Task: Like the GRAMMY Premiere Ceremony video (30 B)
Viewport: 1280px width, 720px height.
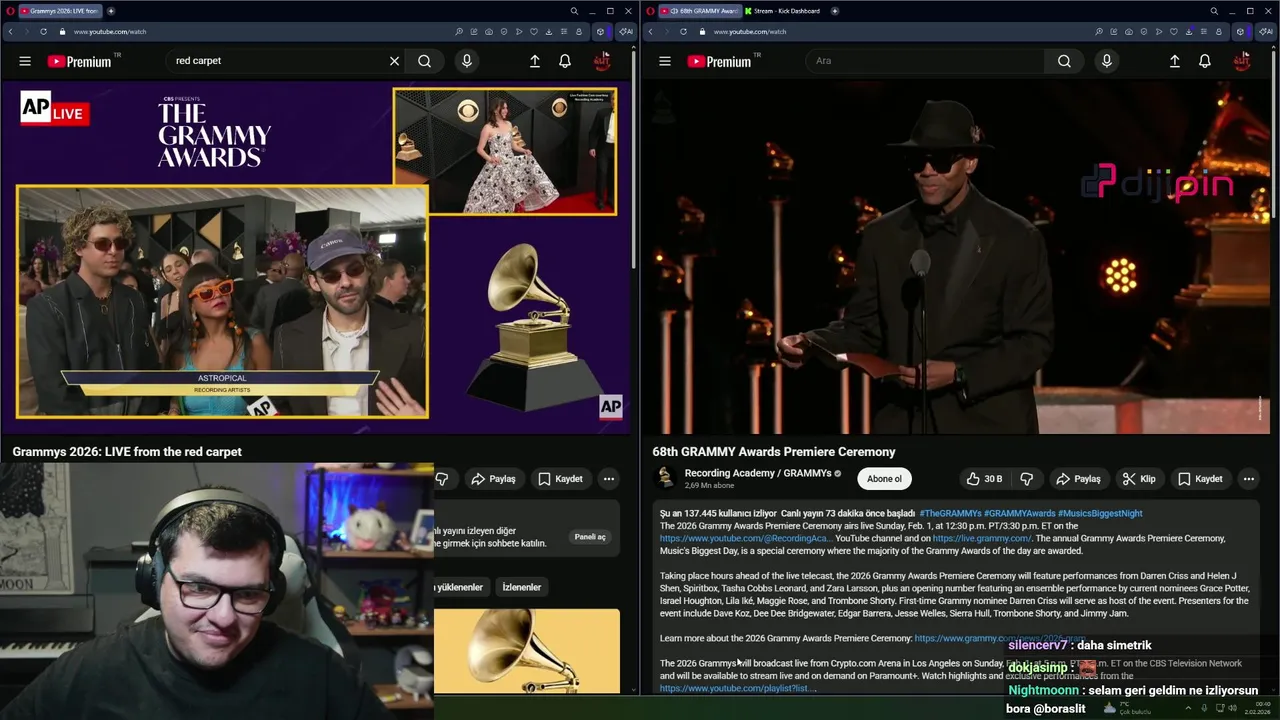Action: (x=984, y=479)
